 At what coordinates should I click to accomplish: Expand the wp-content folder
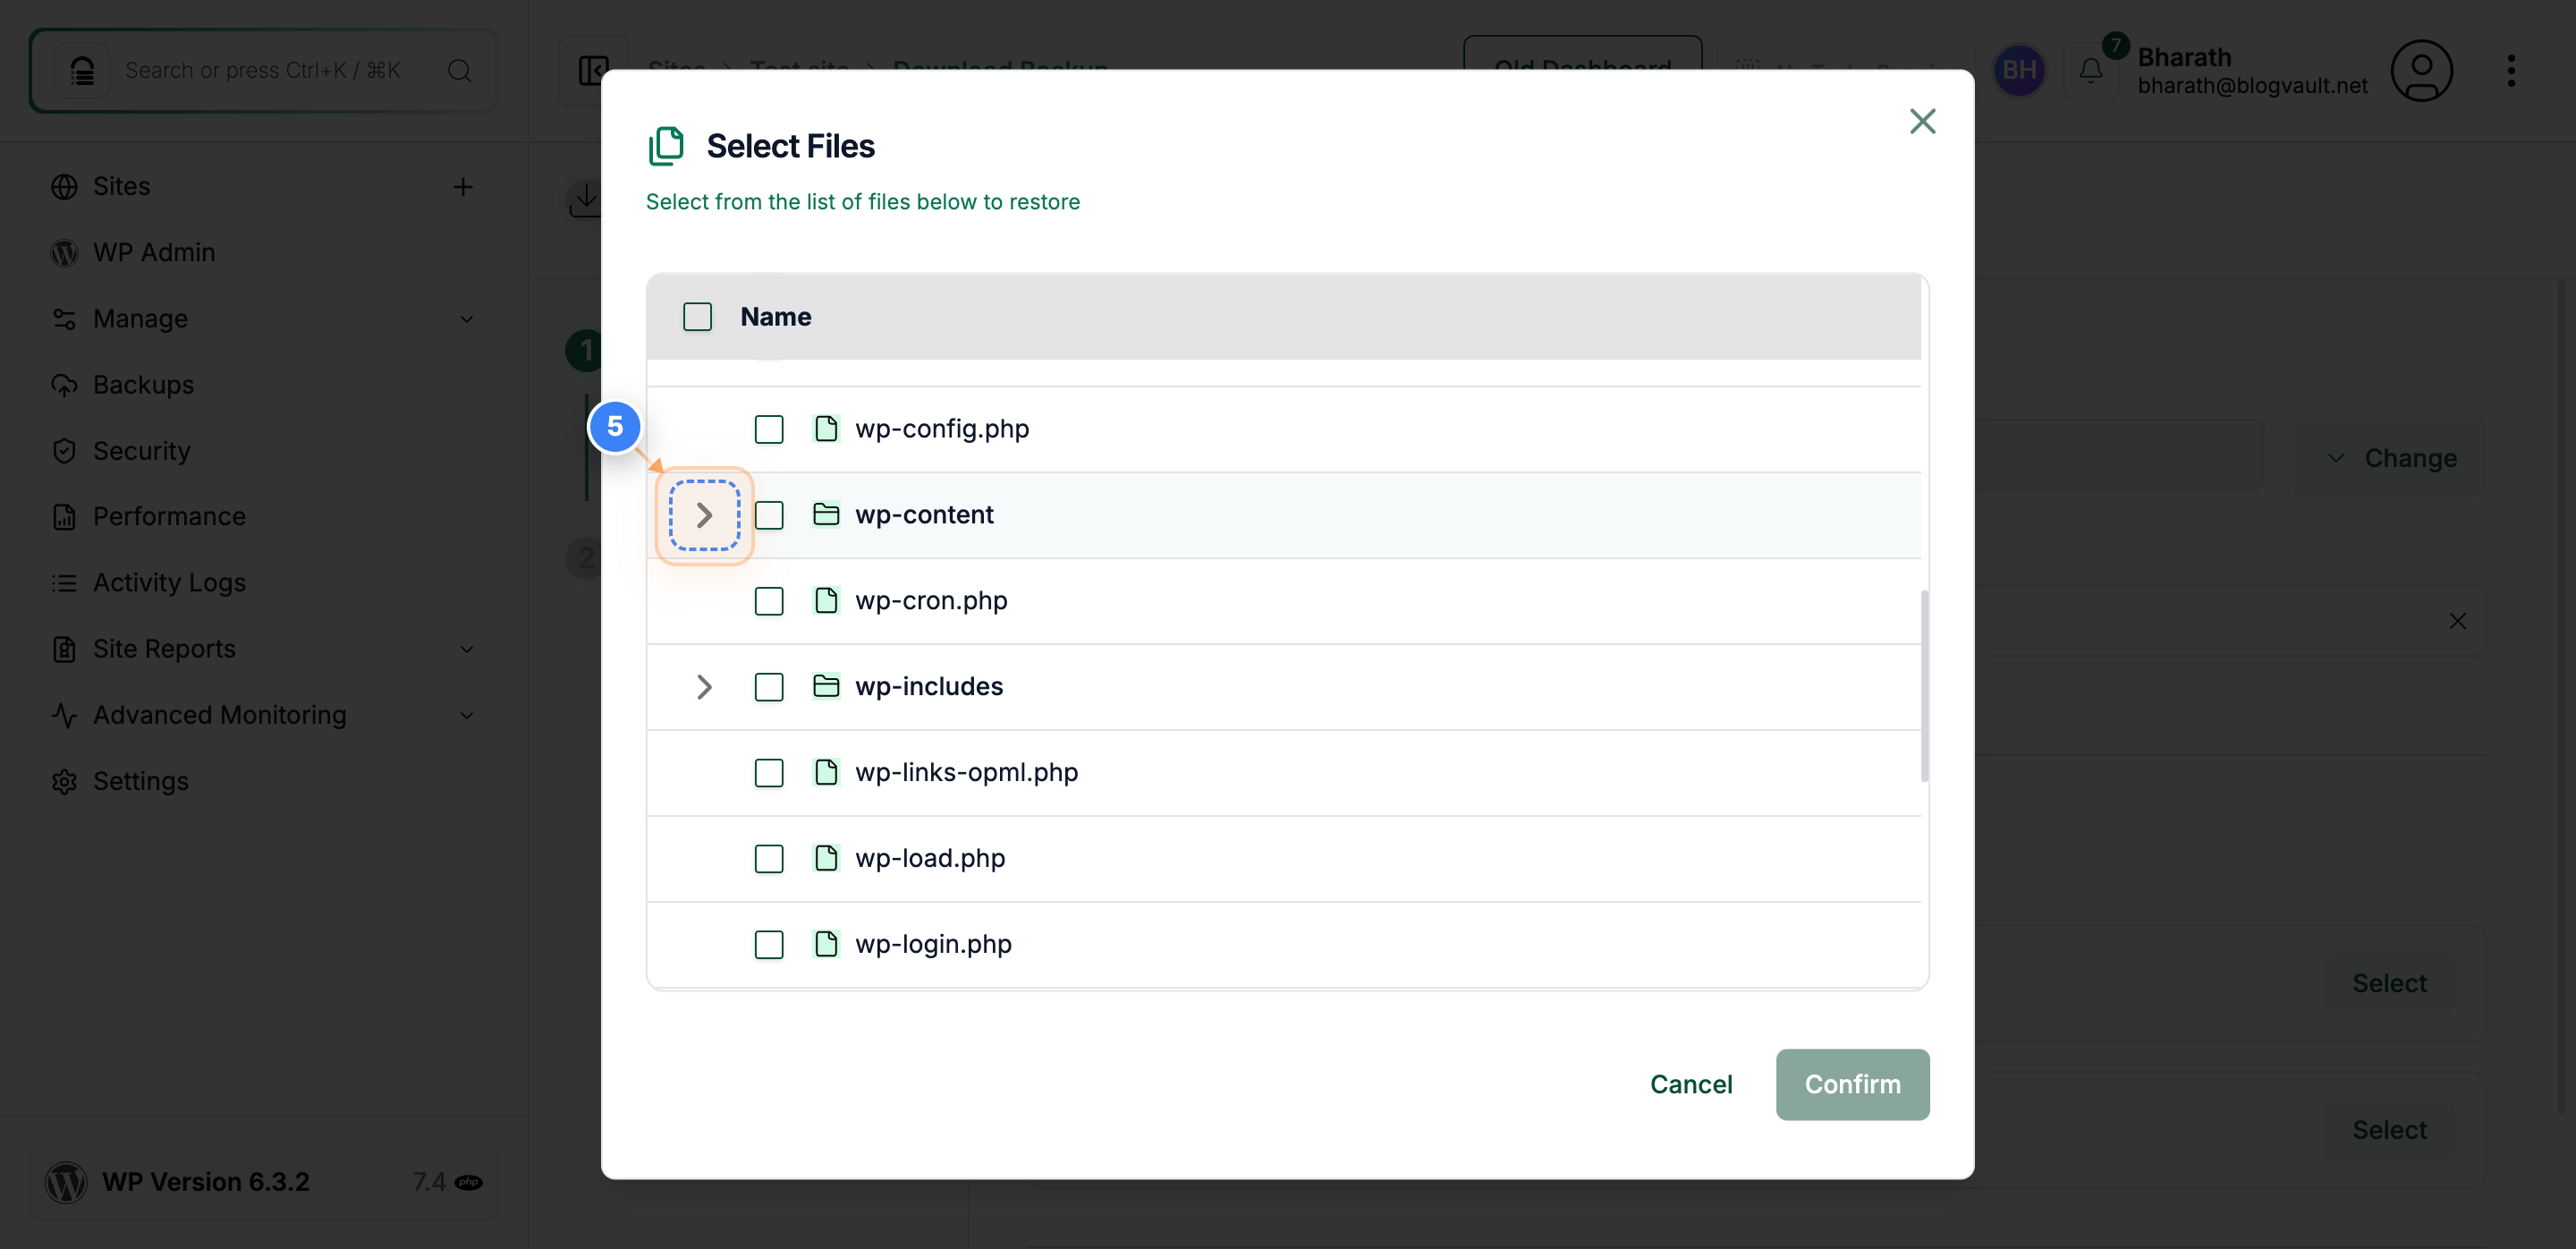[x=704, y=515]
